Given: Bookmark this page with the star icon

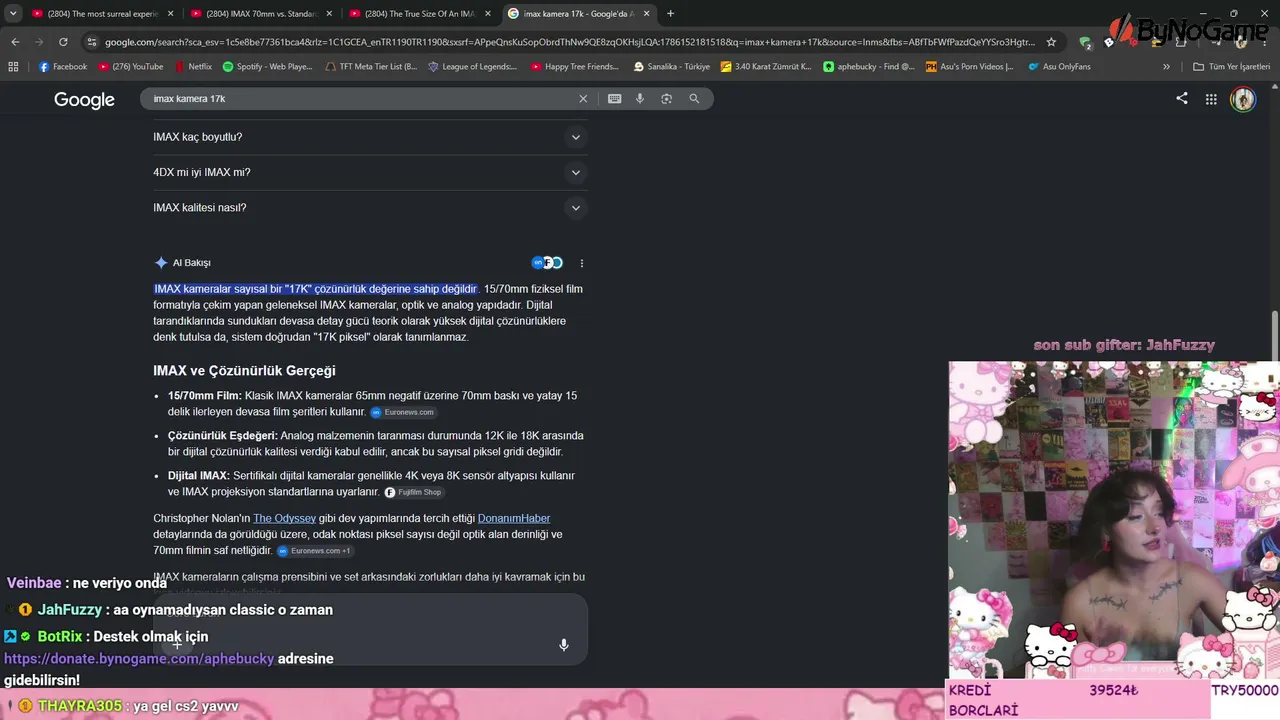Looking at the screenshot, I should 1051,42.
